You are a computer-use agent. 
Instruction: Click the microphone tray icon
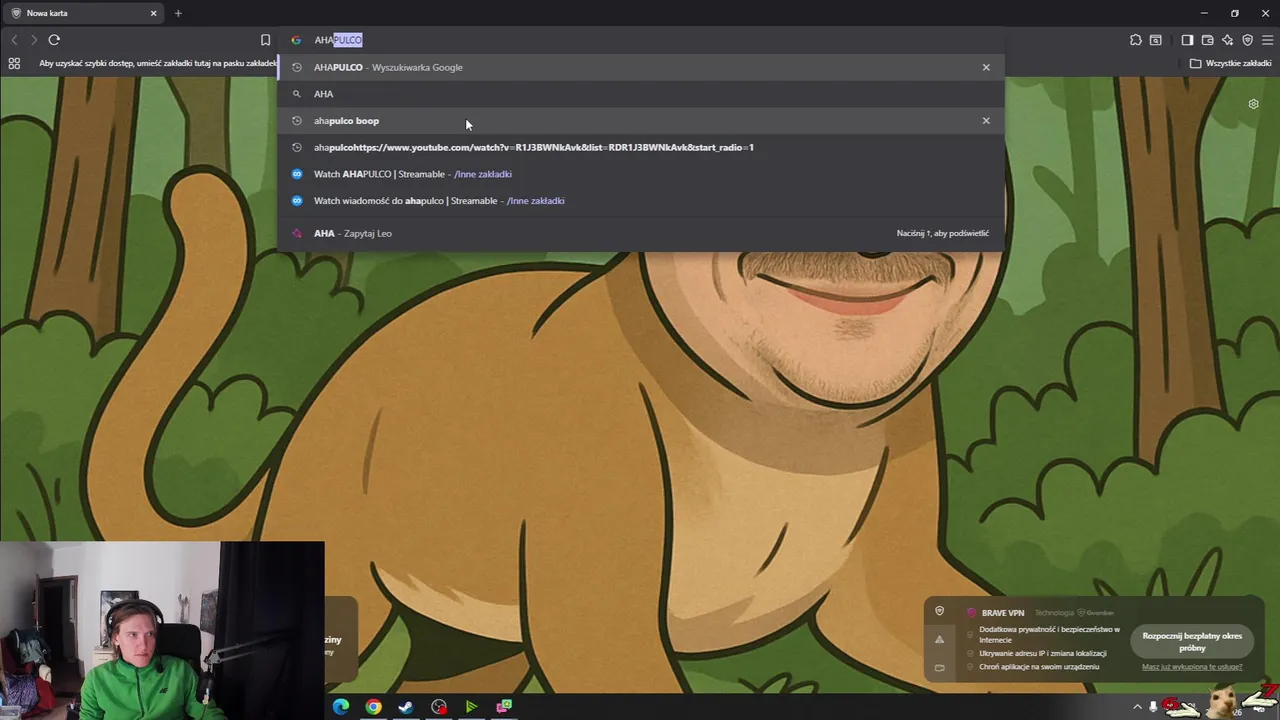[x=1153, y=707]
